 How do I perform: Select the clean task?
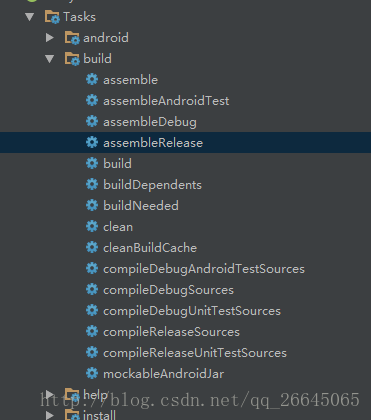click(x=118, y=227)
